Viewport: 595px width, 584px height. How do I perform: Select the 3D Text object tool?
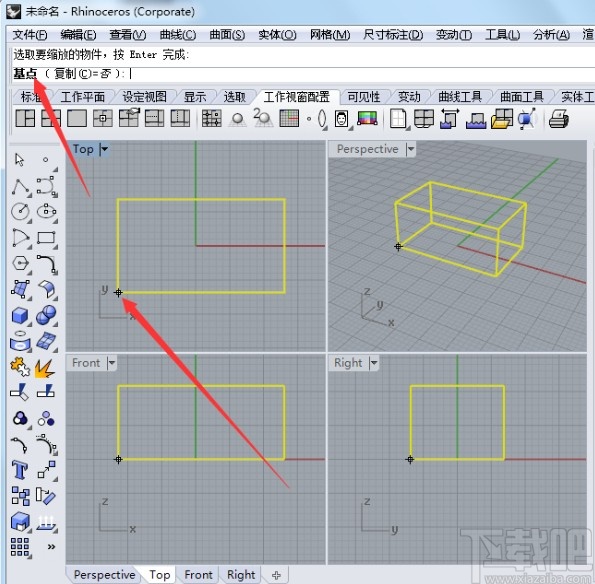pyautogui.click(x=20, y=470)
